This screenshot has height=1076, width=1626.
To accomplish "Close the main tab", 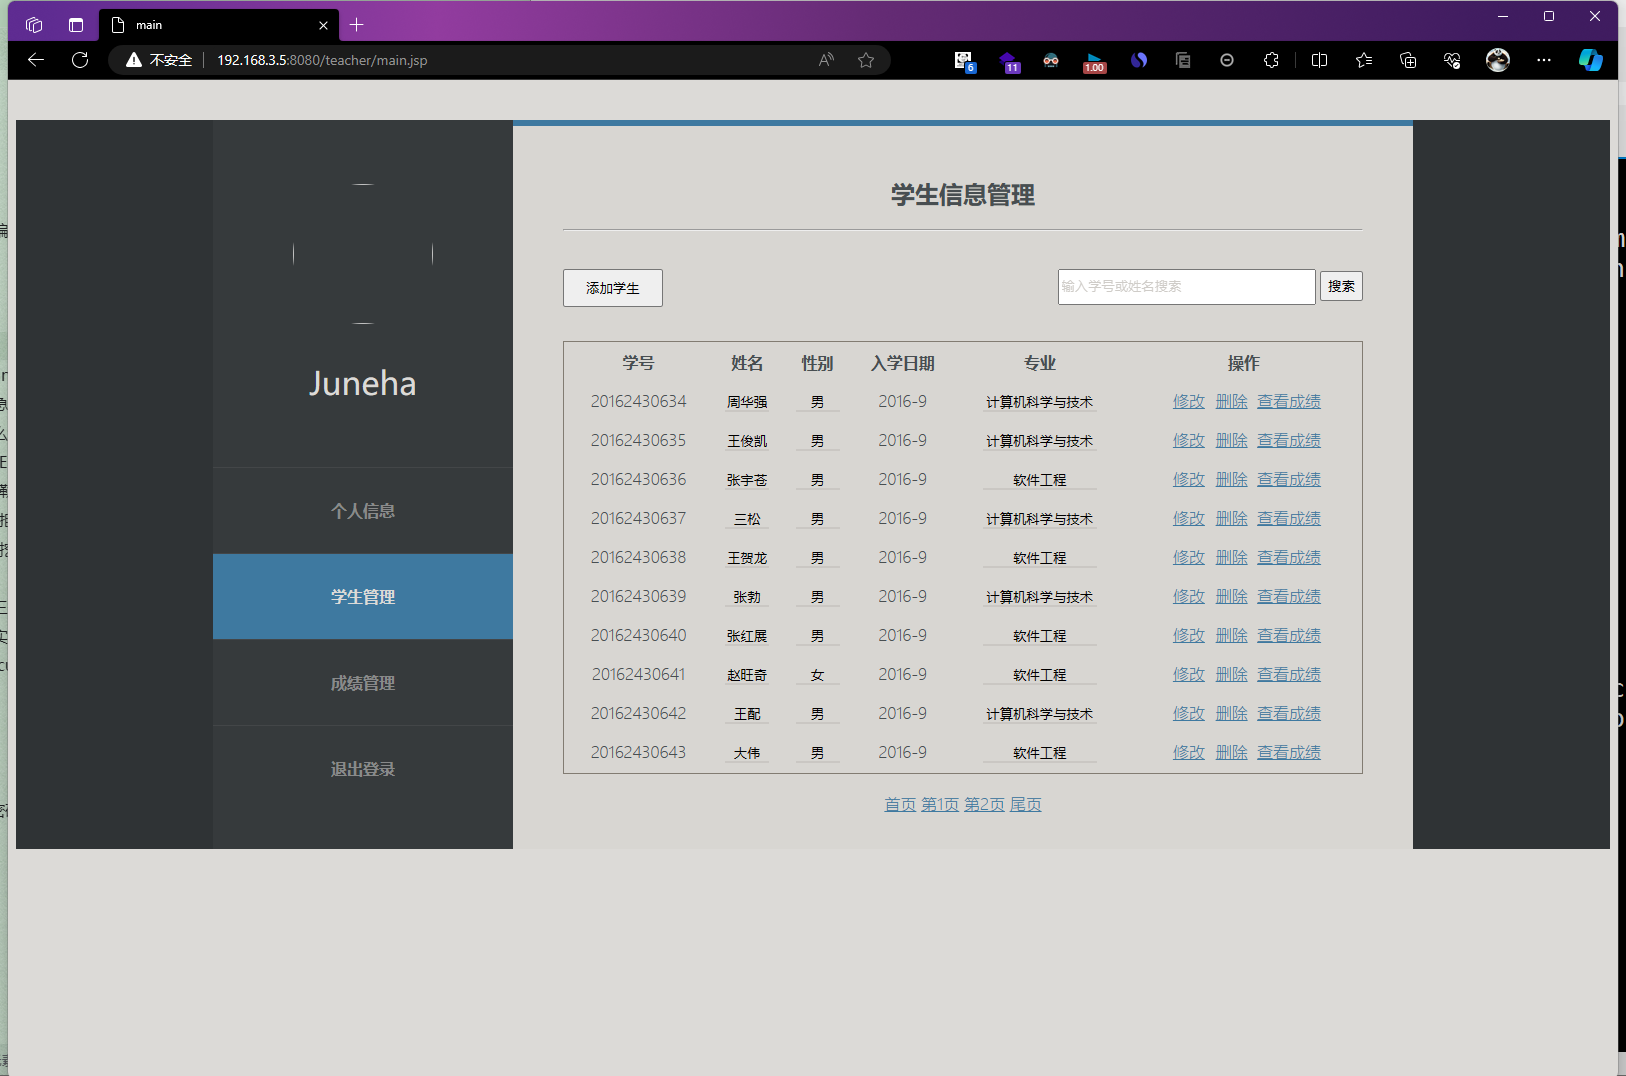I will click(x=323, y=25).
